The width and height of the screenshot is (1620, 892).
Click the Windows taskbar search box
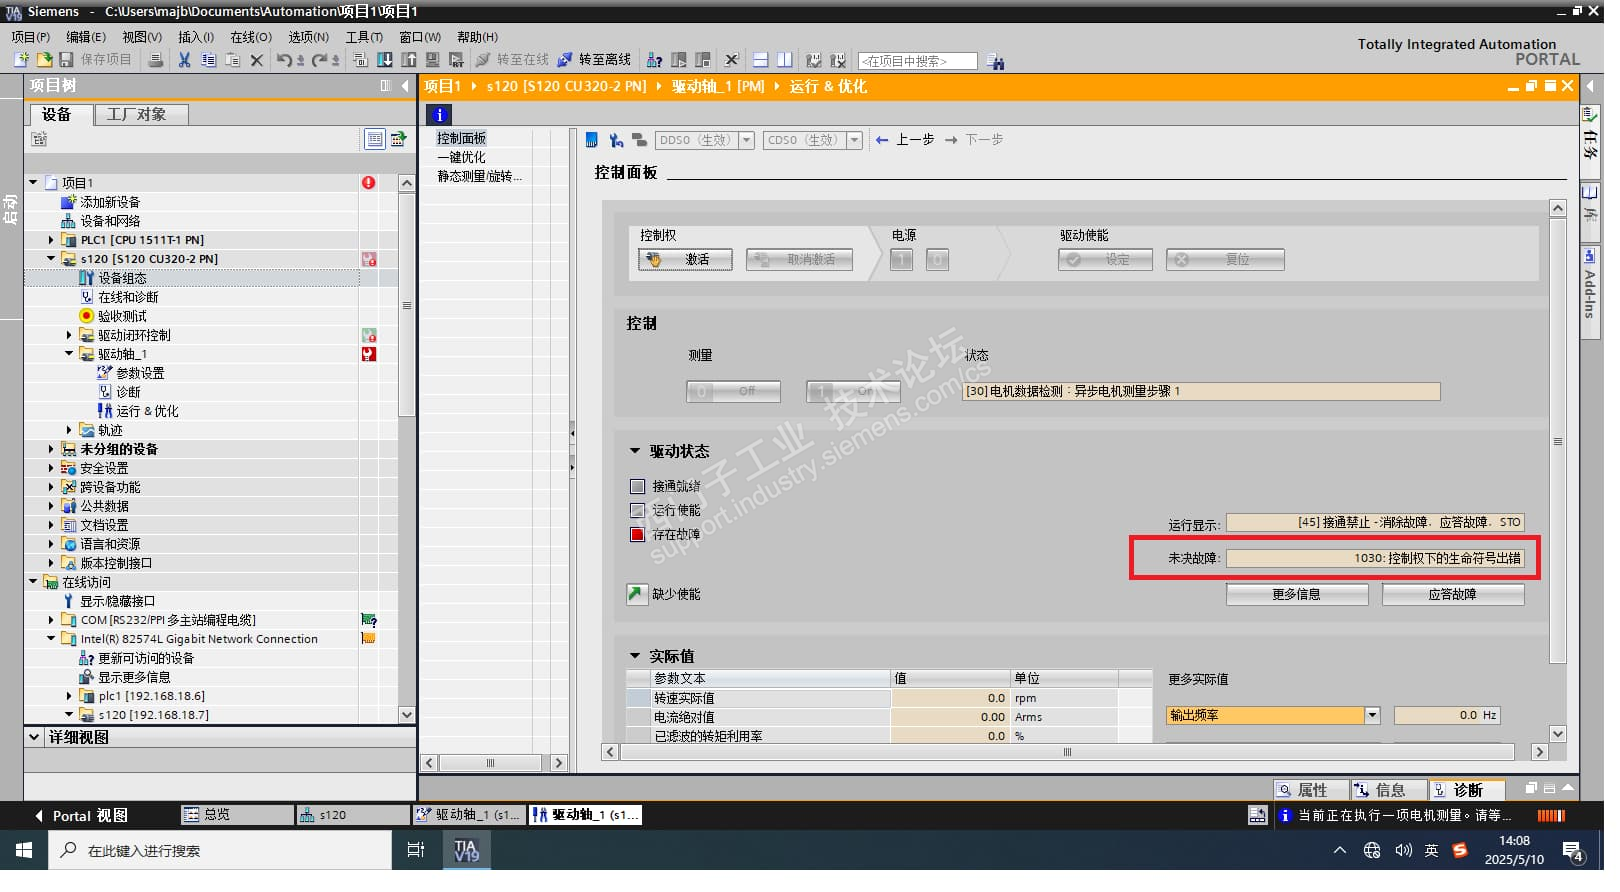coord(220,850)
